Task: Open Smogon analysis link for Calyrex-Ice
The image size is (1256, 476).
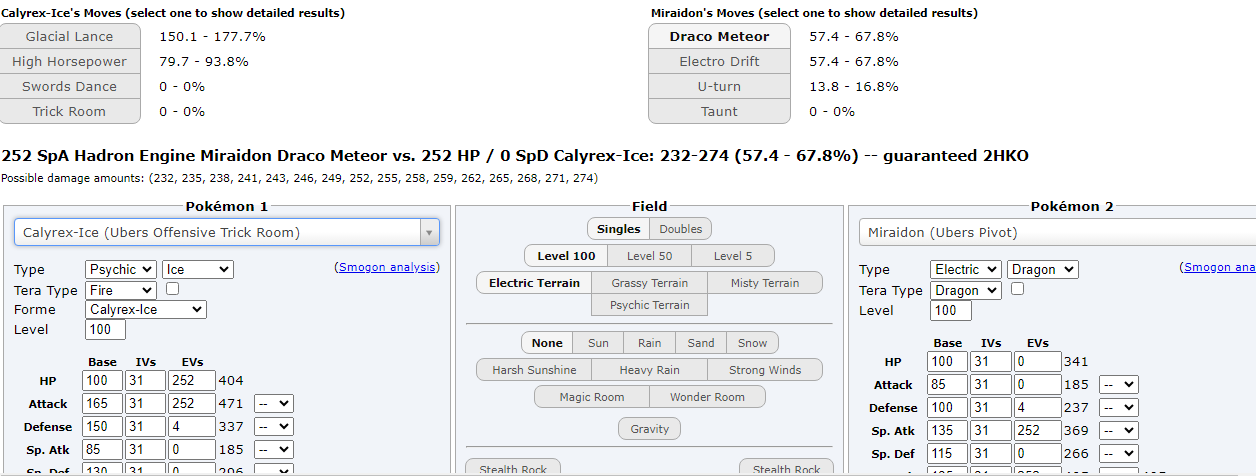Action: [386, 268]
